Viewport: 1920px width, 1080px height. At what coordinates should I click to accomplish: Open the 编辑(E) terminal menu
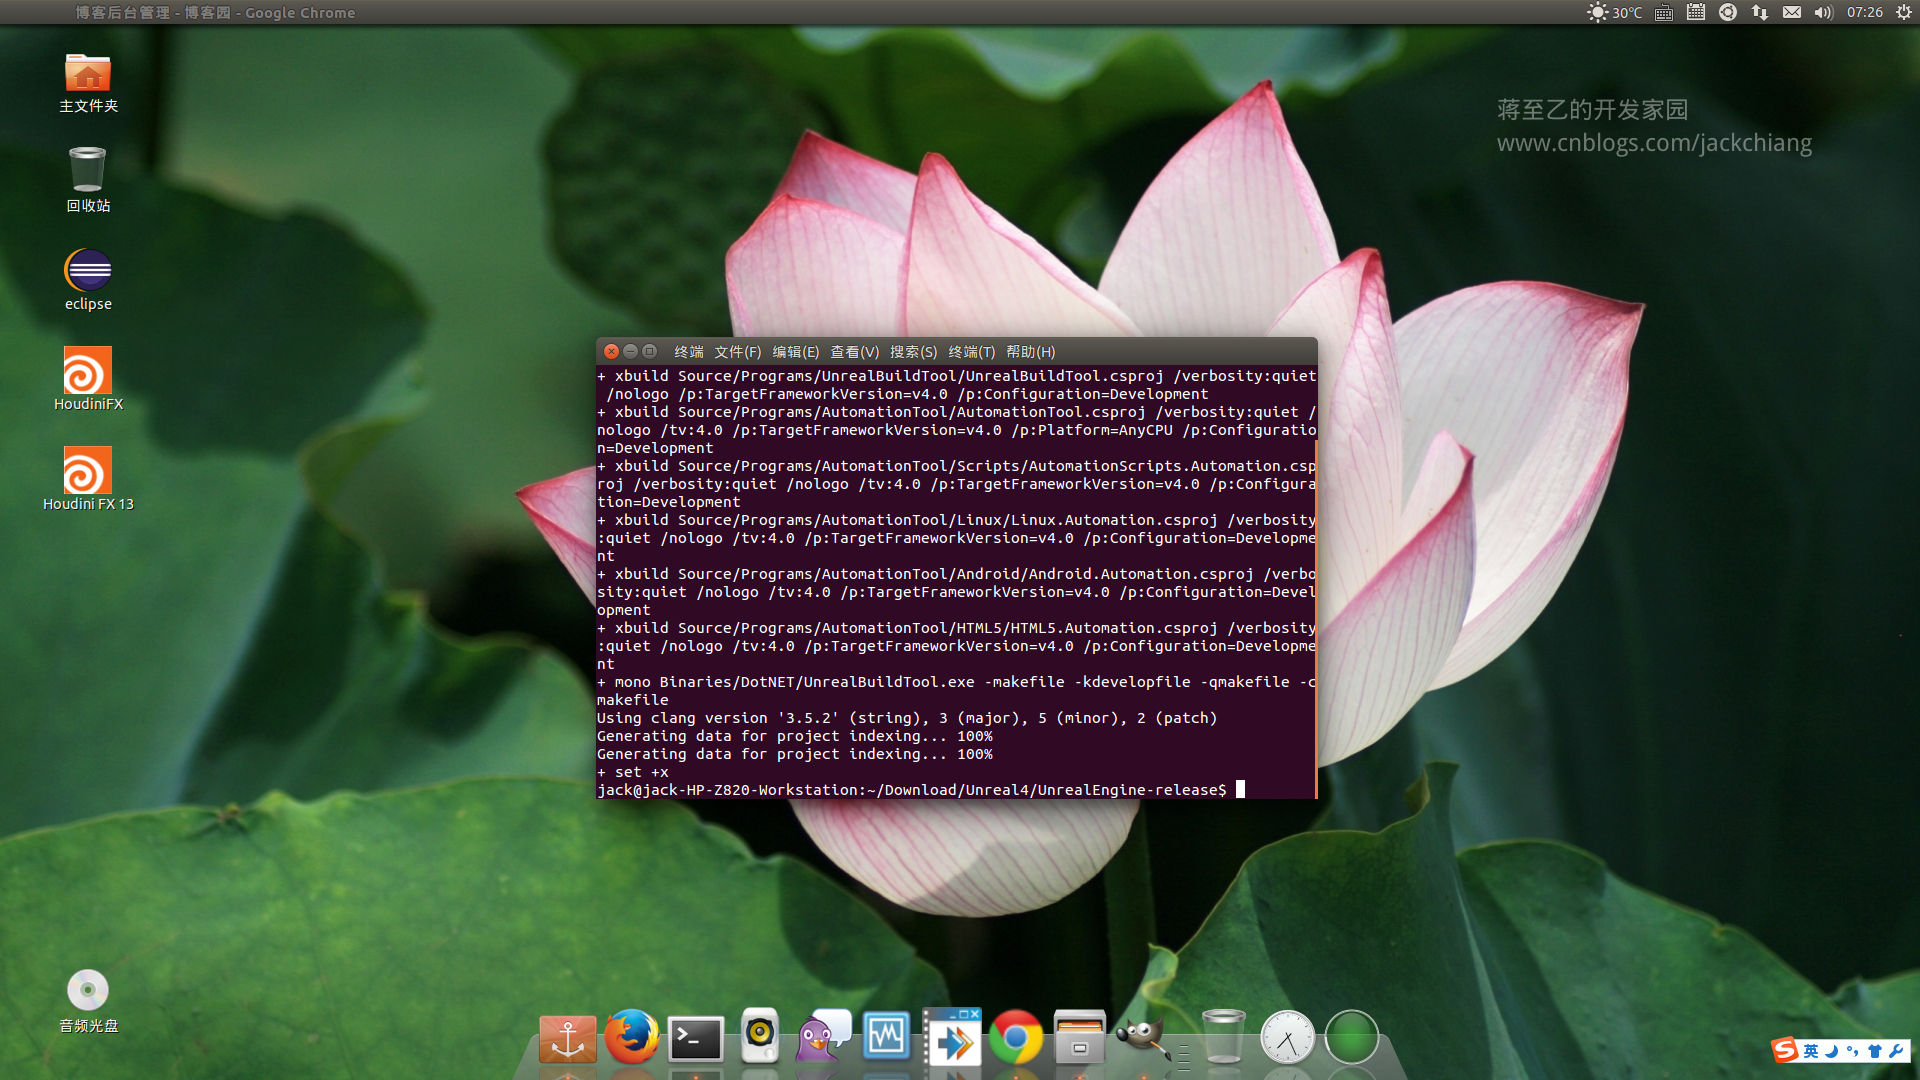click(x=795, y=352)
